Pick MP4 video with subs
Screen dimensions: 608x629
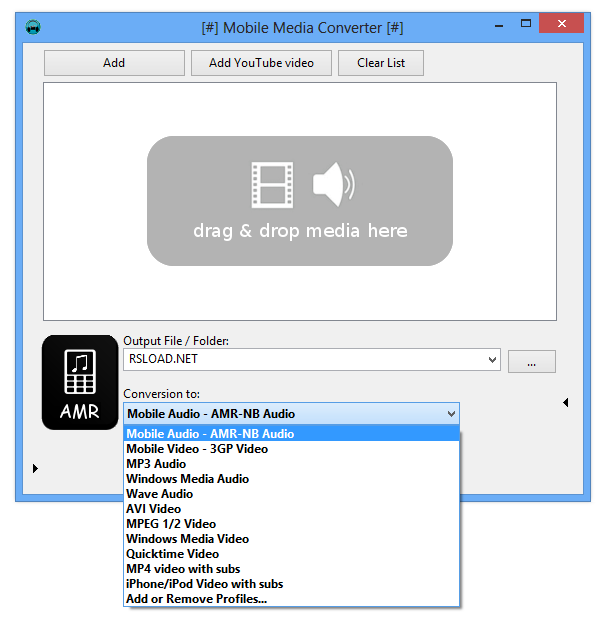(291, 569)
